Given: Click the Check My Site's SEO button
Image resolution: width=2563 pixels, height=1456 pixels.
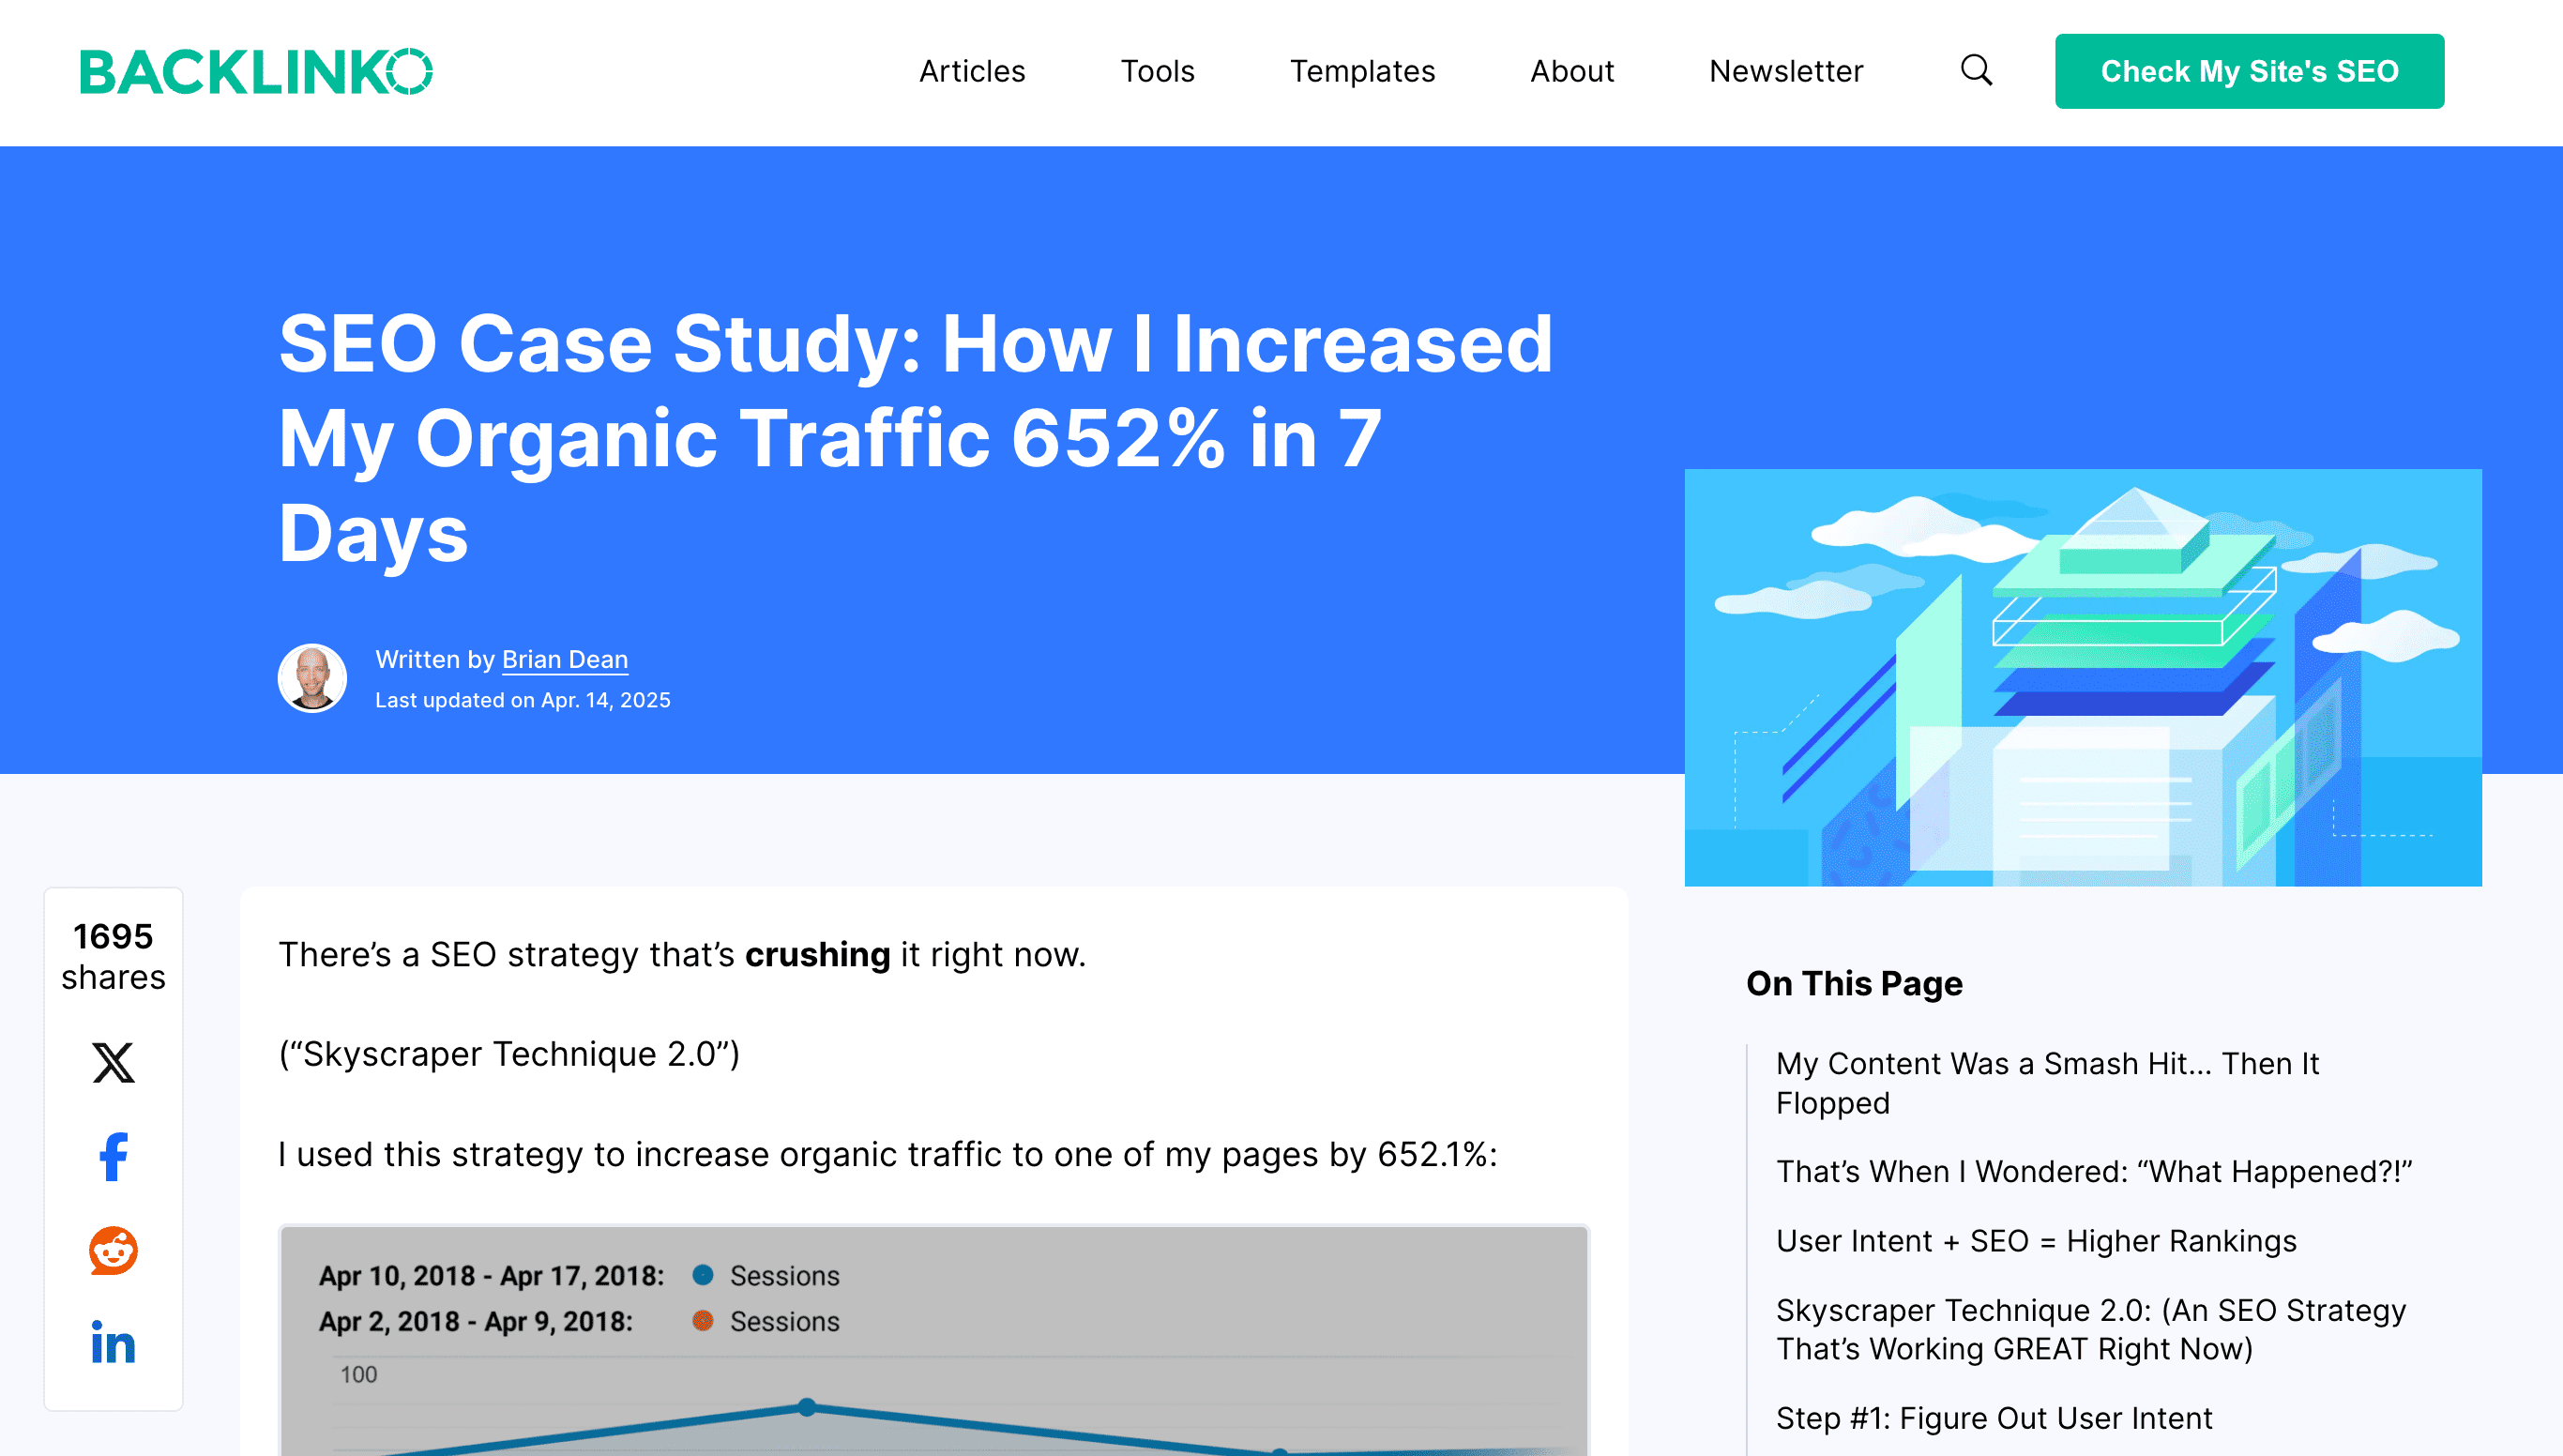Looking at the screenshot, I should [2249, 71].
